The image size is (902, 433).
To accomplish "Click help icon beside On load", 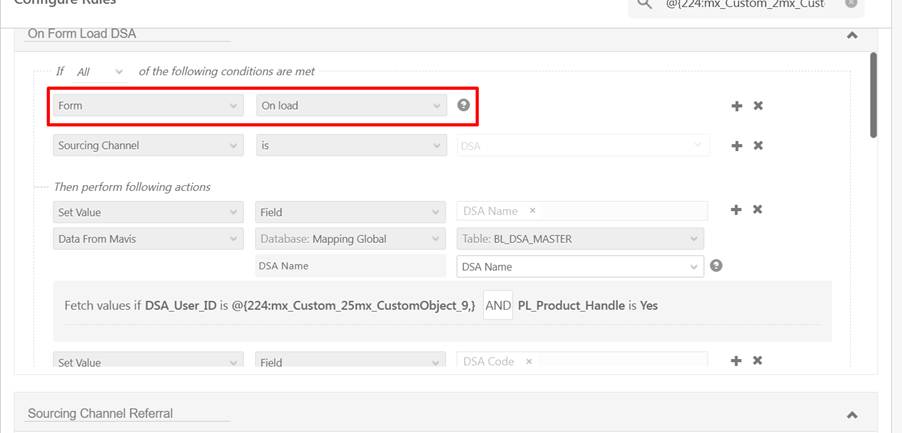I will pyautogui.click(x=463, y=105).
